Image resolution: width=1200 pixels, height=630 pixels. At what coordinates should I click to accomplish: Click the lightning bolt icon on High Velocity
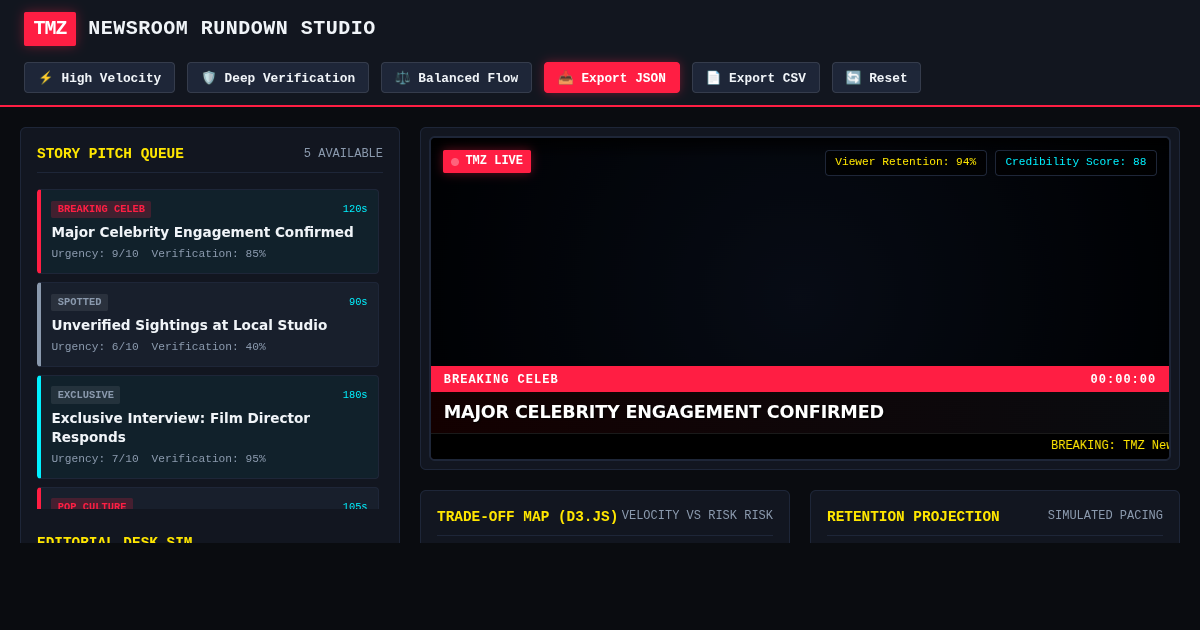(x=46, y=78)
